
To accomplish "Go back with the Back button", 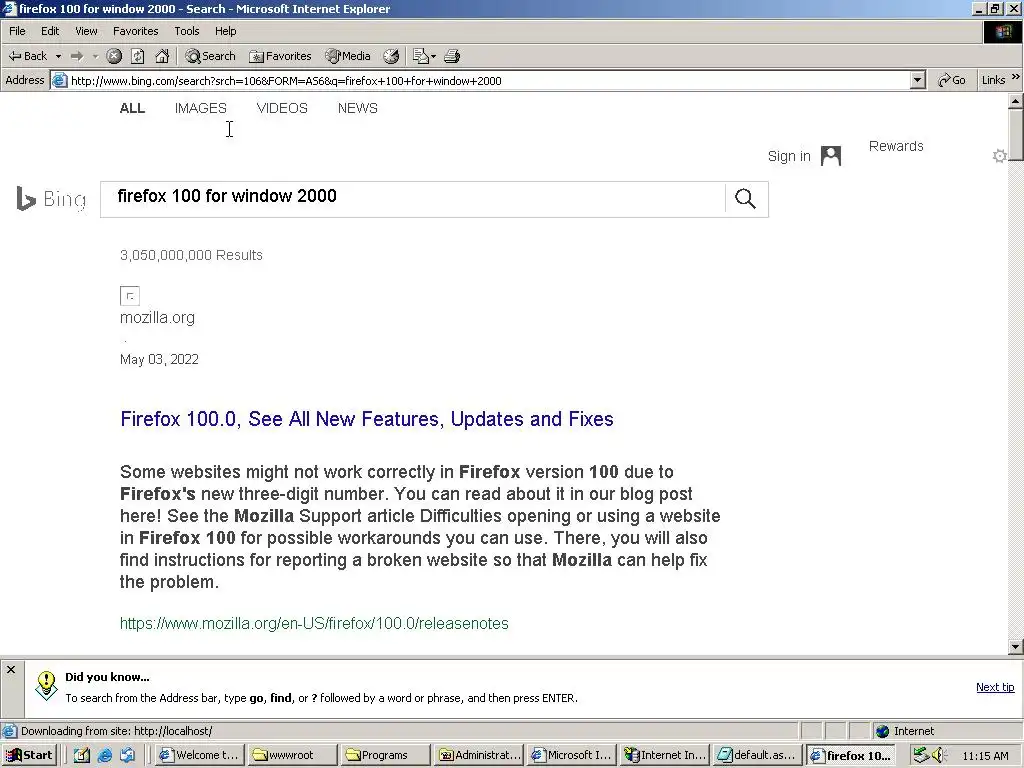I will pyautogui.click(x=27, y=56).
